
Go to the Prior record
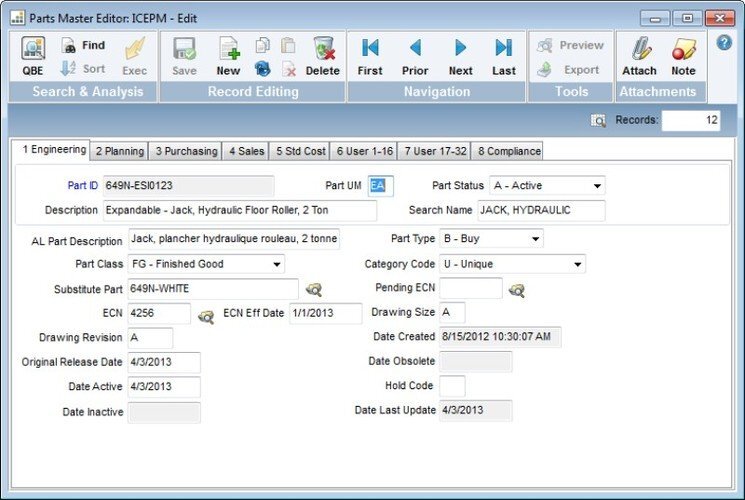coord(415,55)
